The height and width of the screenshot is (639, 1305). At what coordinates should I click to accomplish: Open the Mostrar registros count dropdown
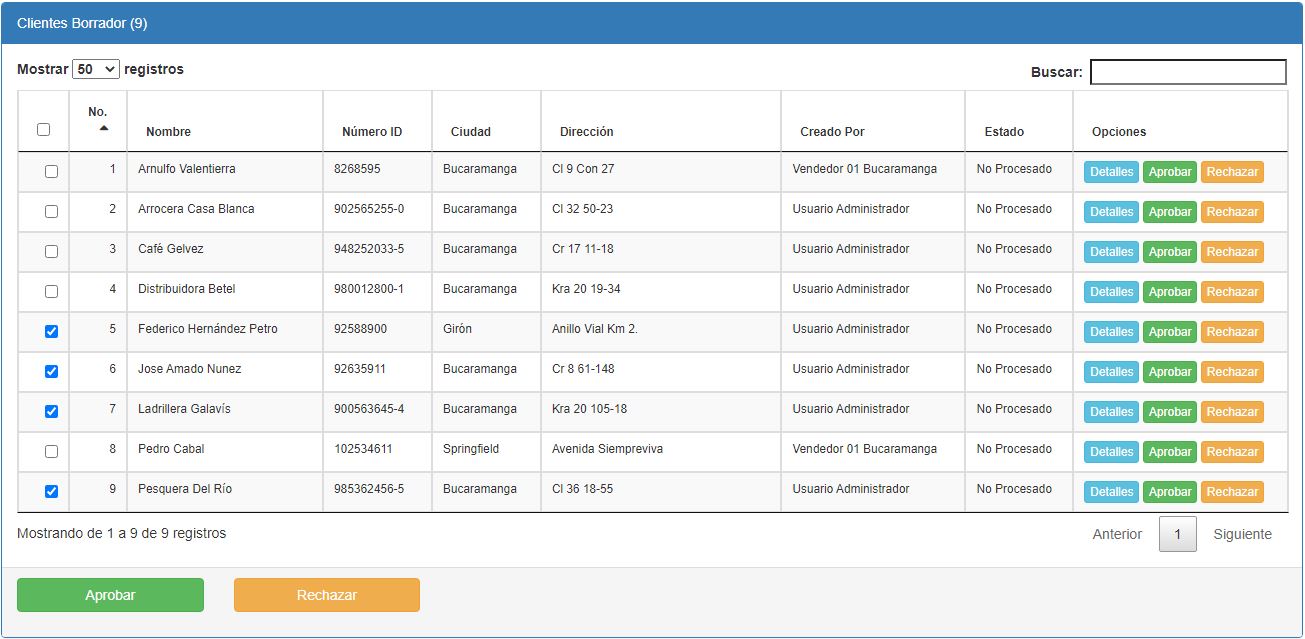point(96,69)
